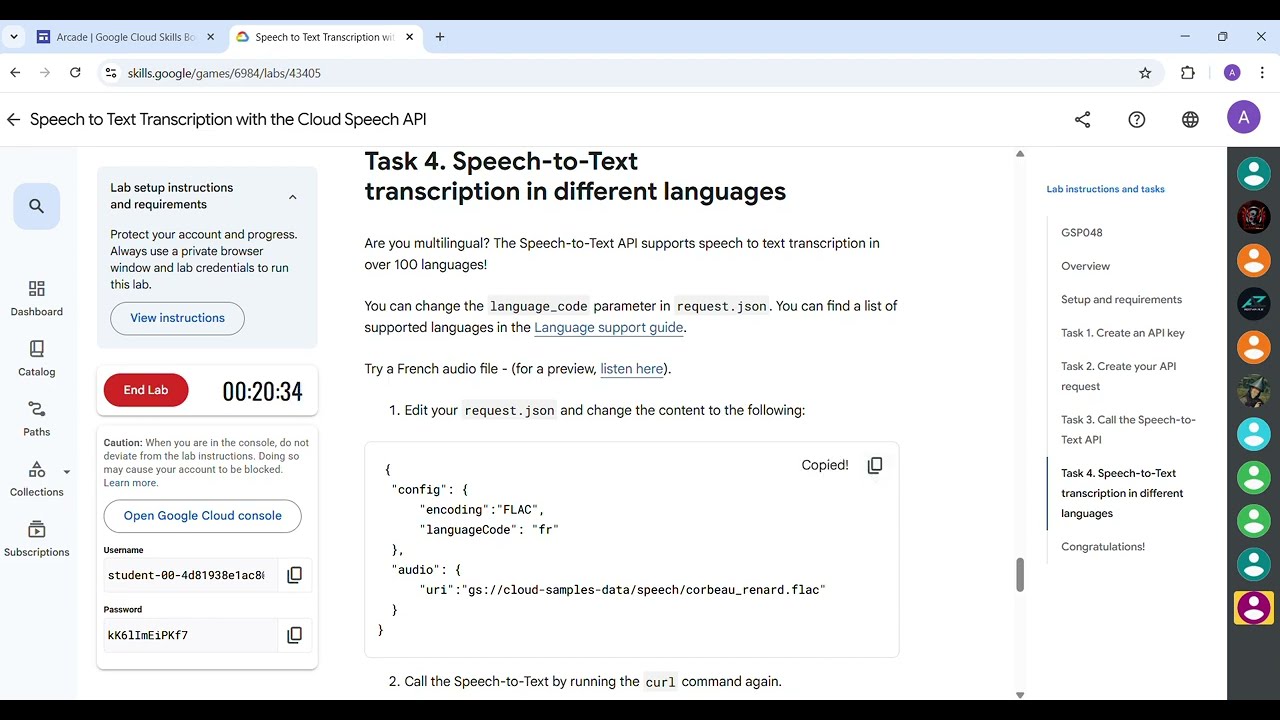Switch to Speech to Text Transcription tab

tap(324, 37)
